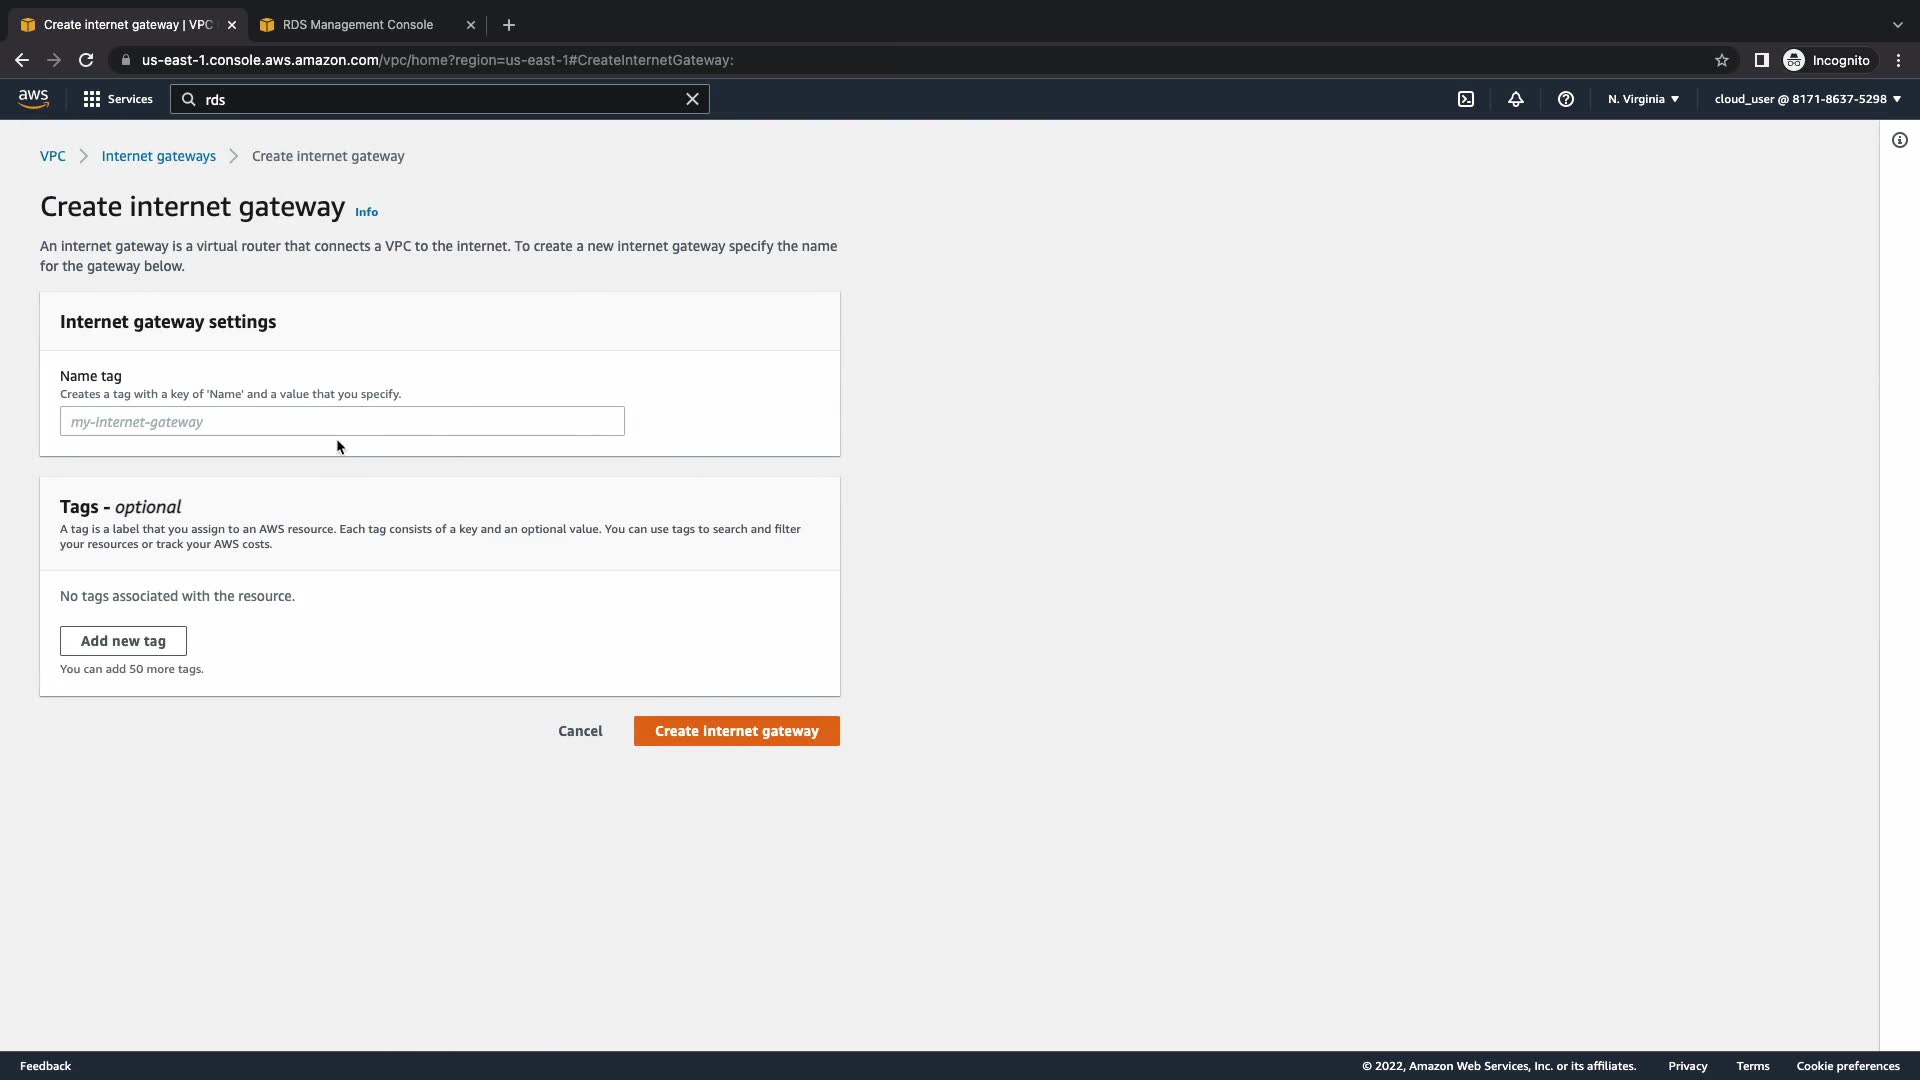Go to Internet gateways breadcrumb link
The image size is (1920, 1080).
(x=158, y=156)
